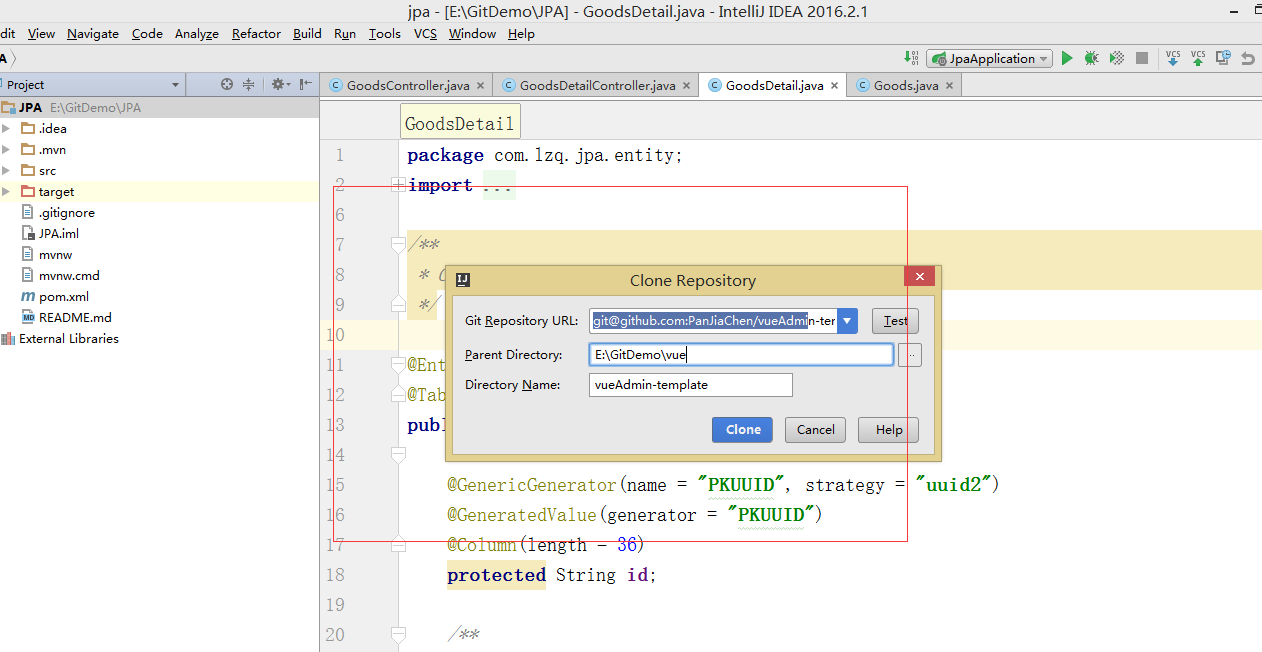Viewport: 1262px width, 652px height.
Task: Collapse the code block at line 14
Action: [x=397, y=454]
